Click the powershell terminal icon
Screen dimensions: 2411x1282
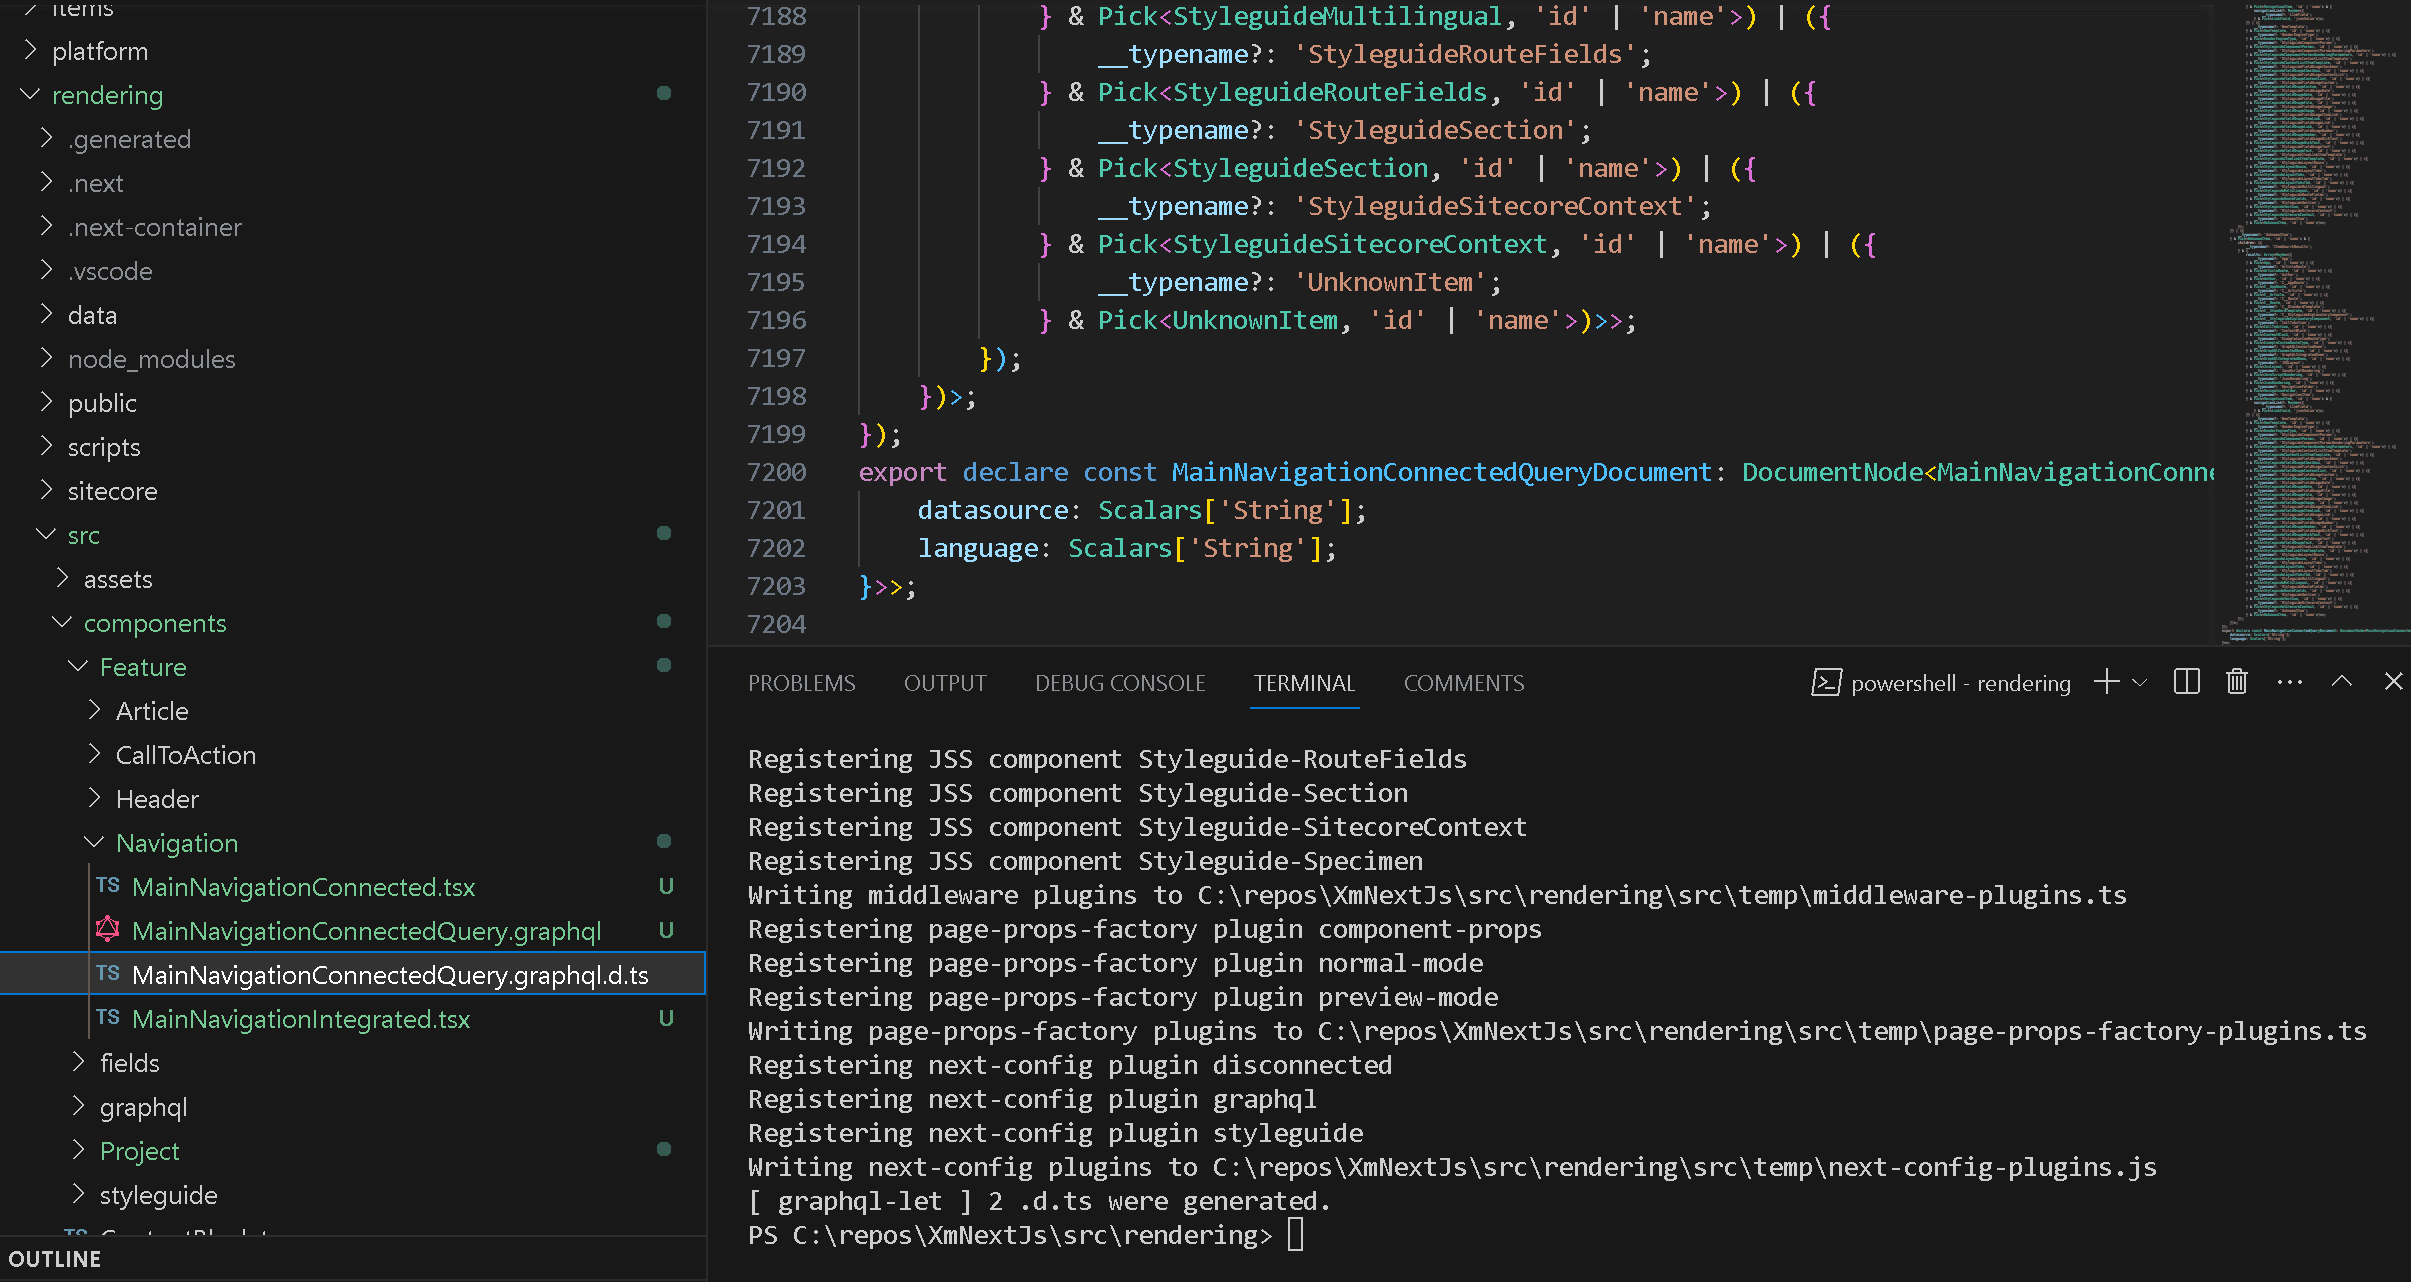pos(1826,683)
